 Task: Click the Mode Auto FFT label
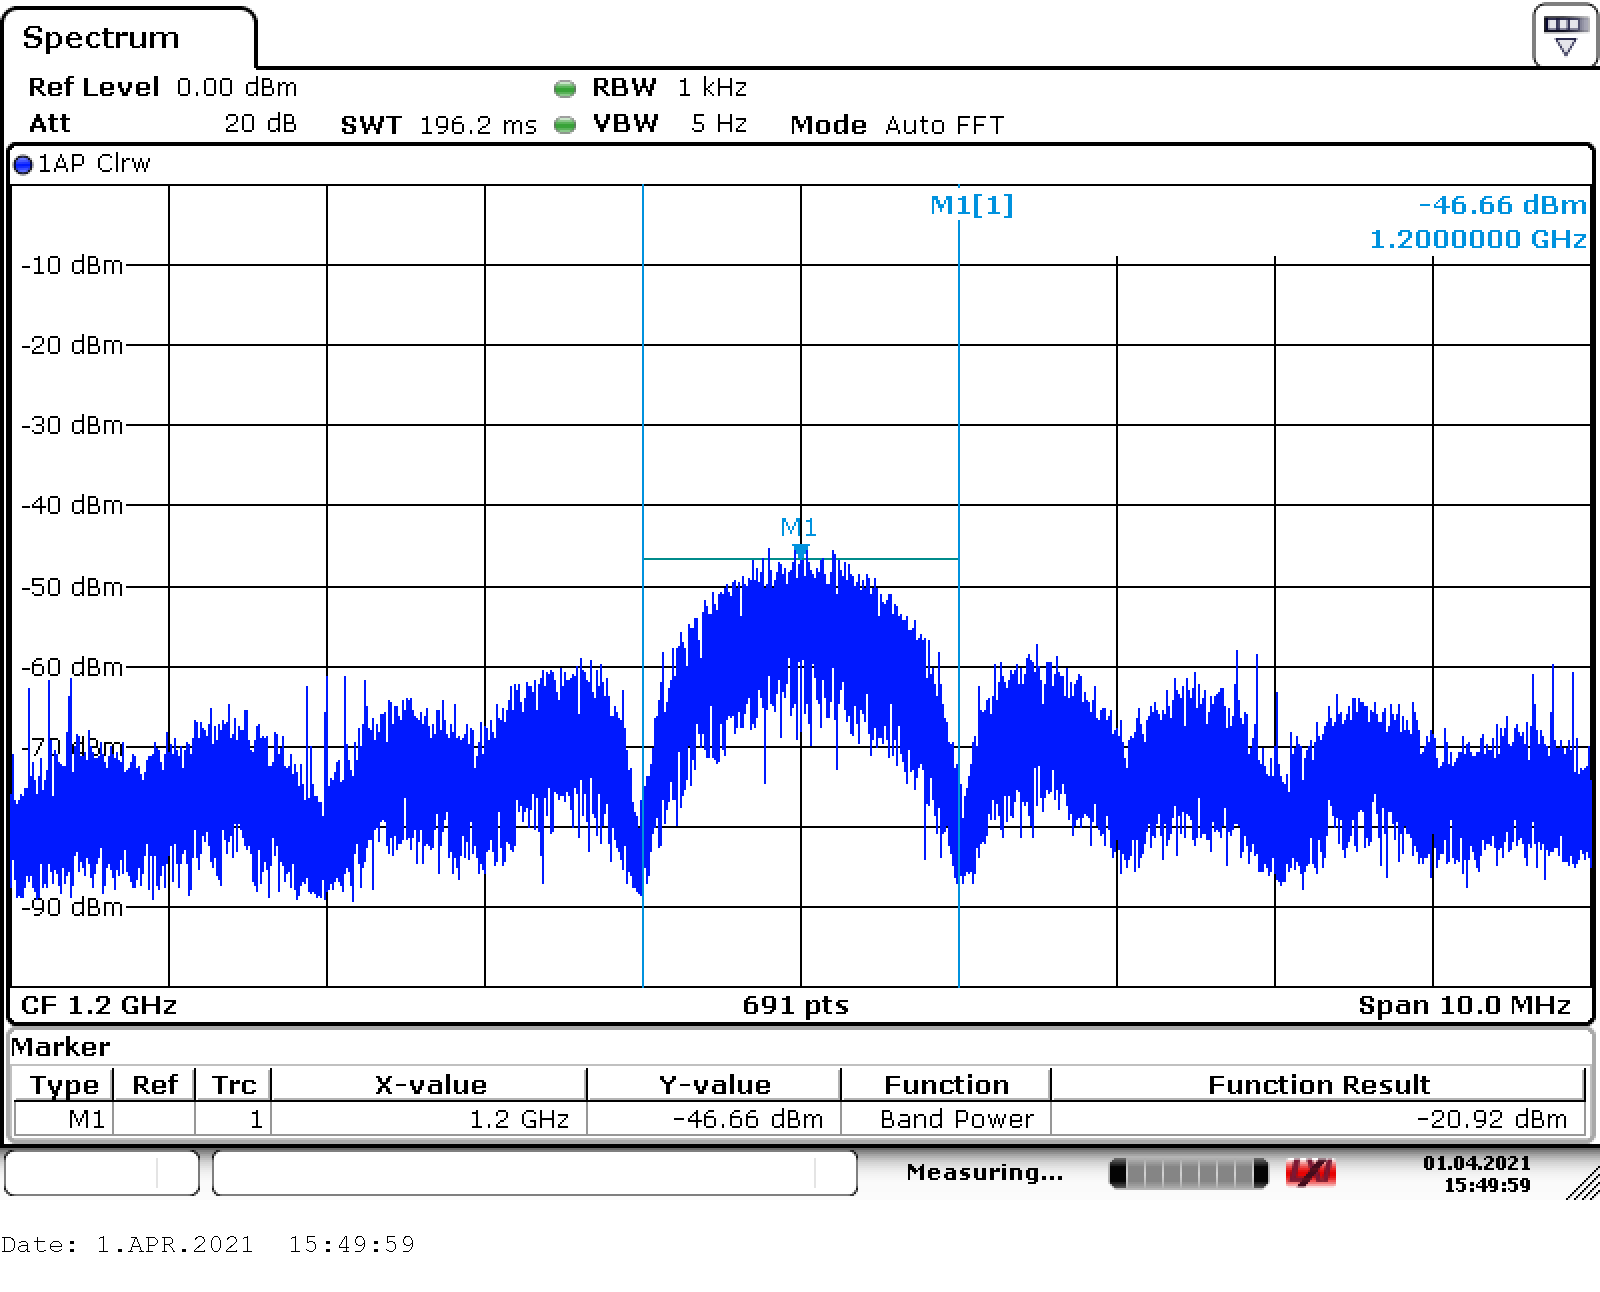(x=897, y=125)
